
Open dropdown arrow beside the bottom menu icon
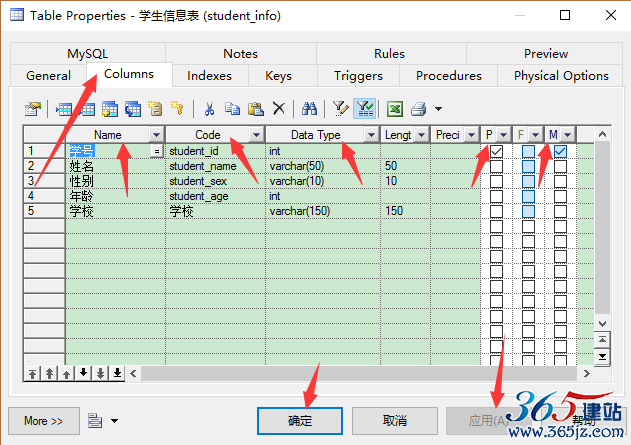114,421
